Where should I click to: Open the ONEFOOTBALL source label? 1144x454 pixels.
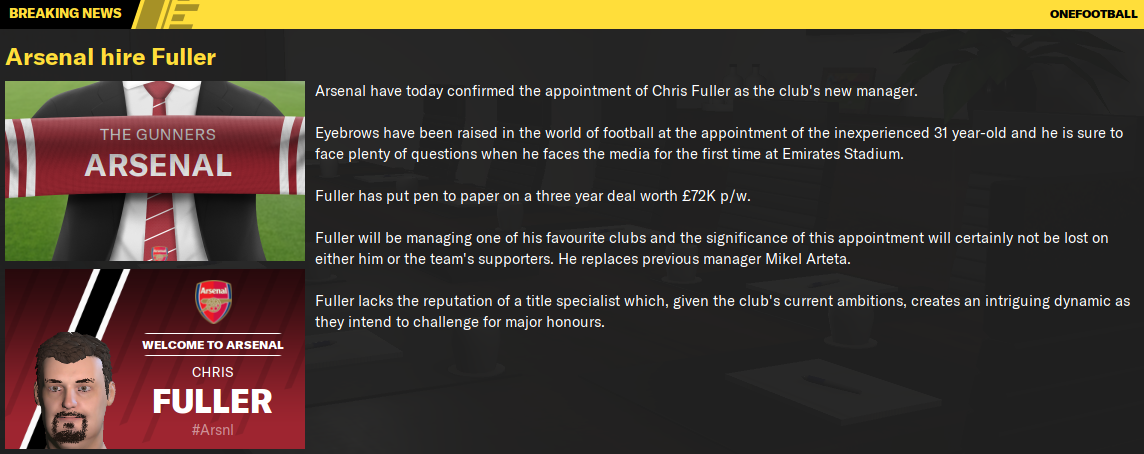[1093, 14]
